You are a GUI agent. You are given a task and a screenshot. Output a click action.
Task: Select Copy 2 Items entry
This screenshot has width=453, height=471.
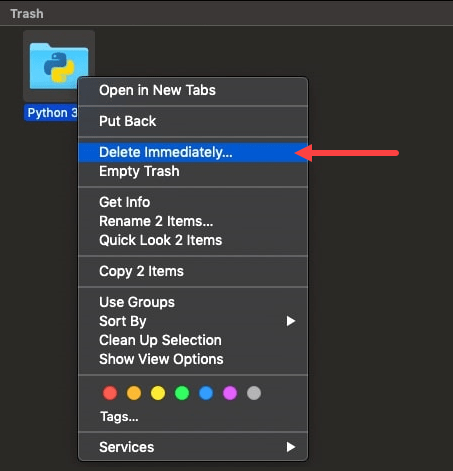point(193,271)
